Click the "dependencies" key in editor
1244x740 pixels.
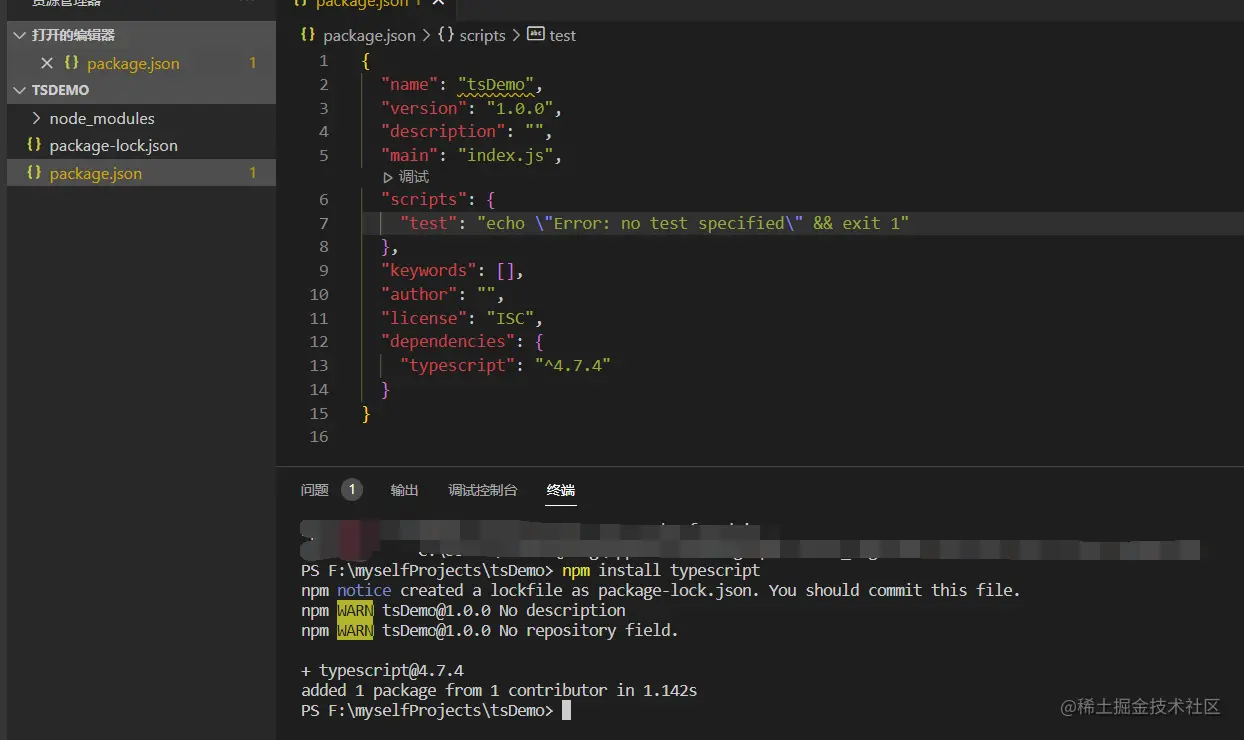[449, 341]
